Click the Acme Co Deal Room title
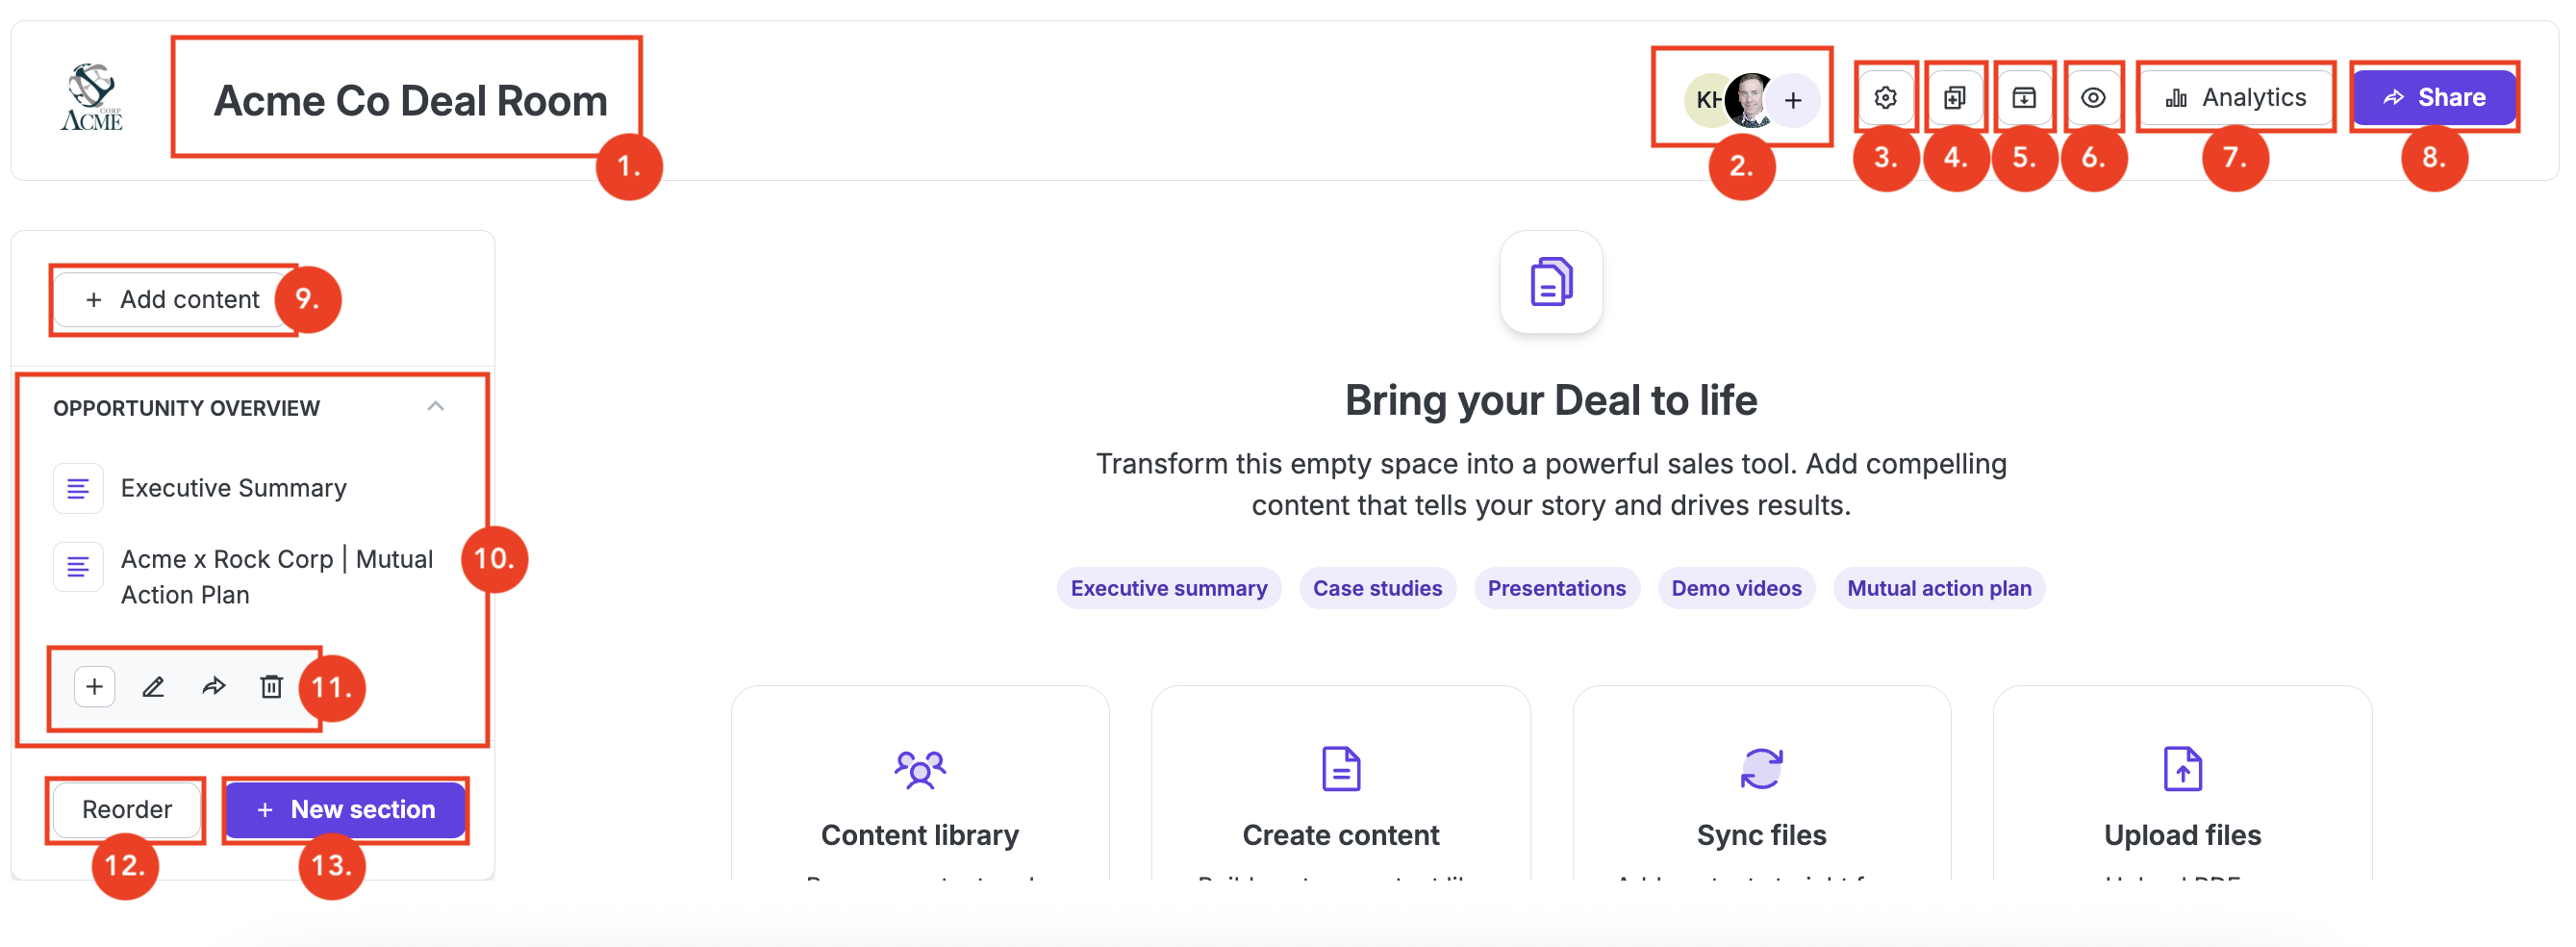The width and height of the screenshot is (2576, 947). [410, 101]
